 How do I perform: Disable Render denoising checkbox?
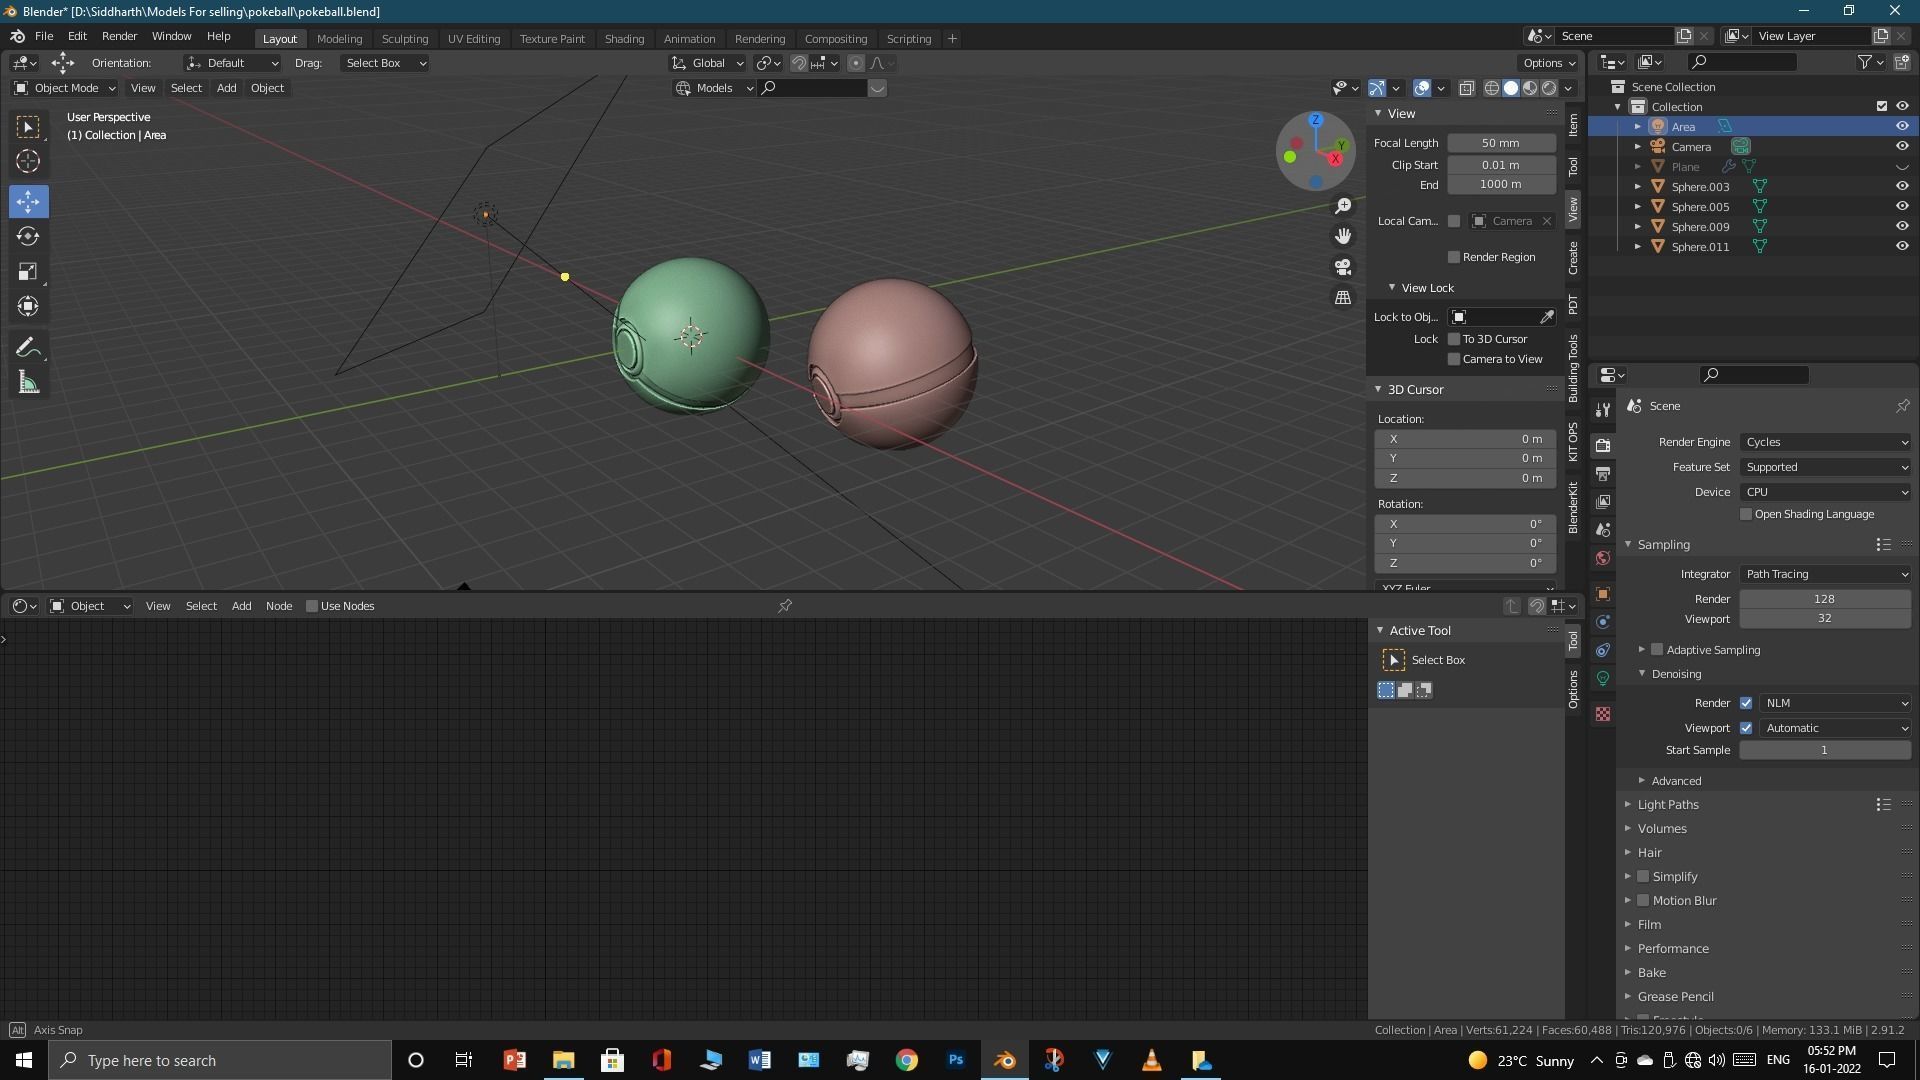[1746, 703]
